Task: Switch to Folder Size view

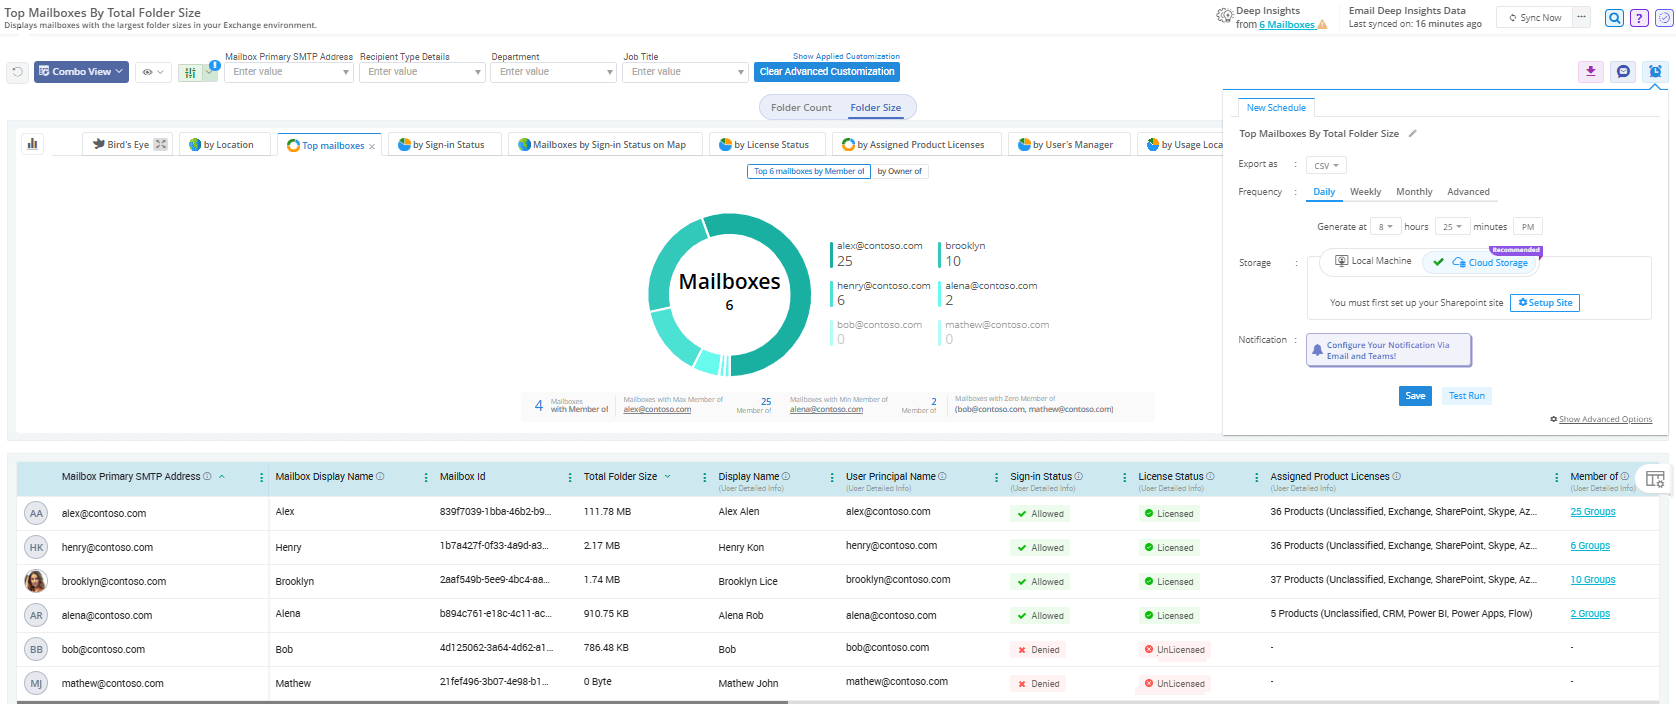Action: pyautogui.click(x=876, y=108)
